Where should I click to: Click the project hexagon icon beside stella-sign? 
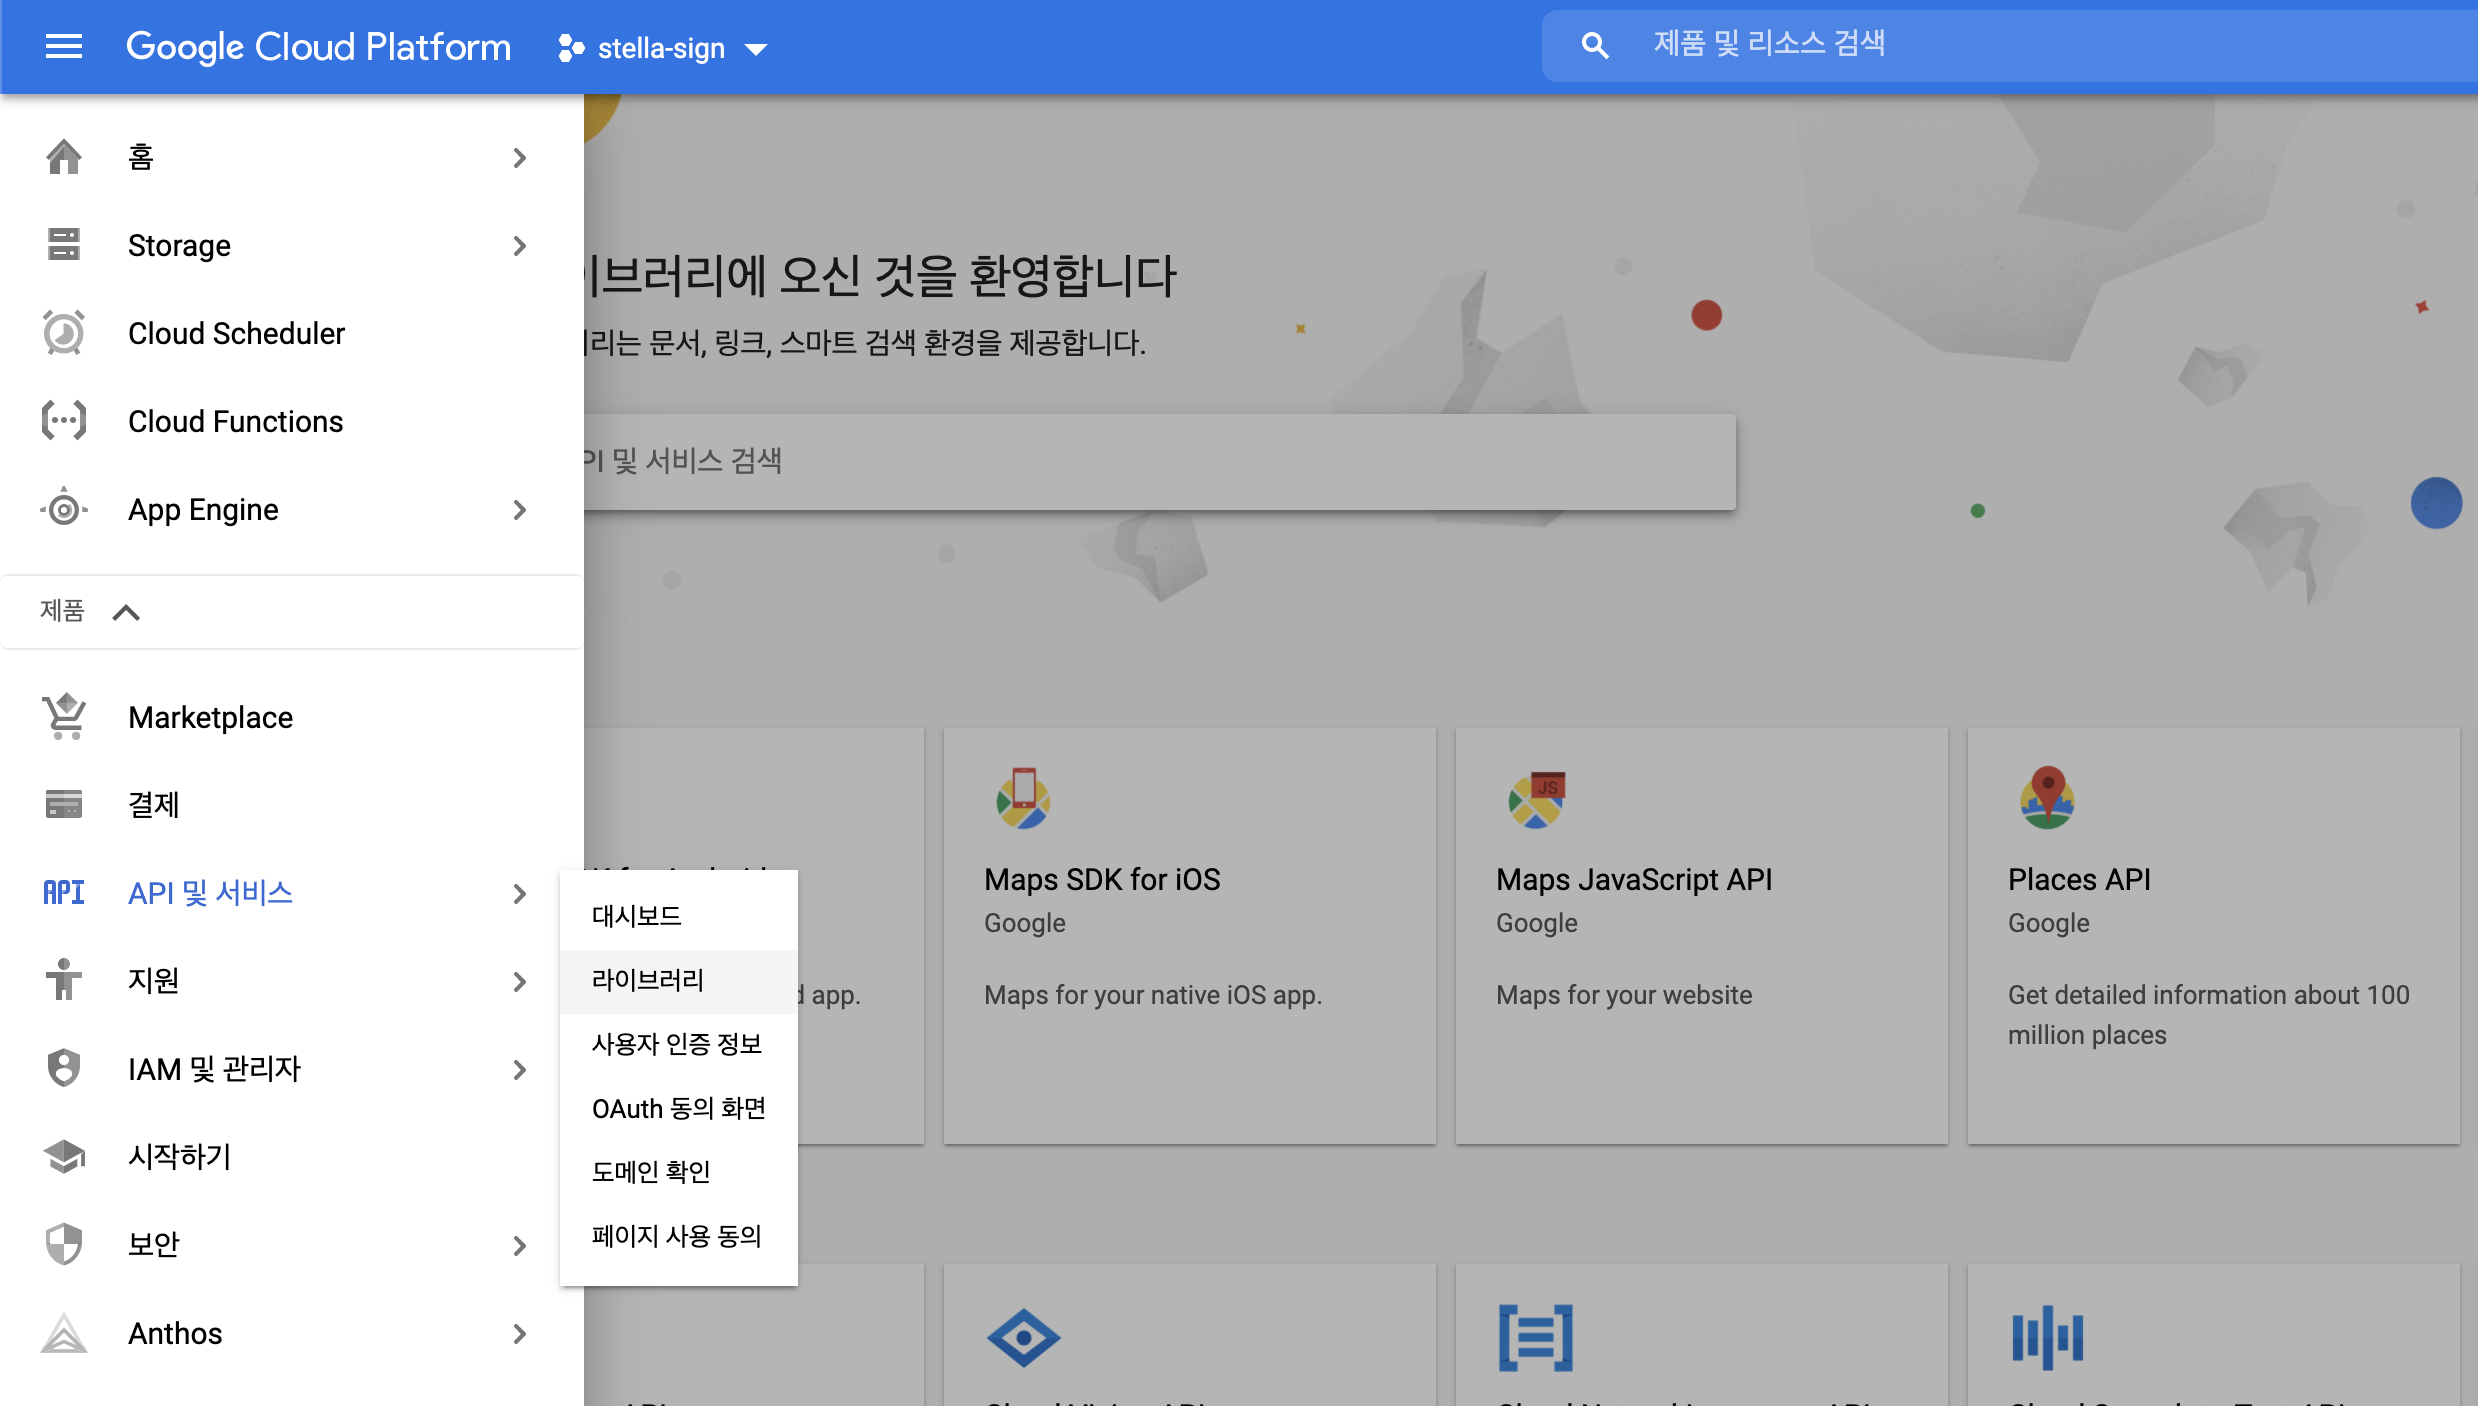[x=571, y=48]
